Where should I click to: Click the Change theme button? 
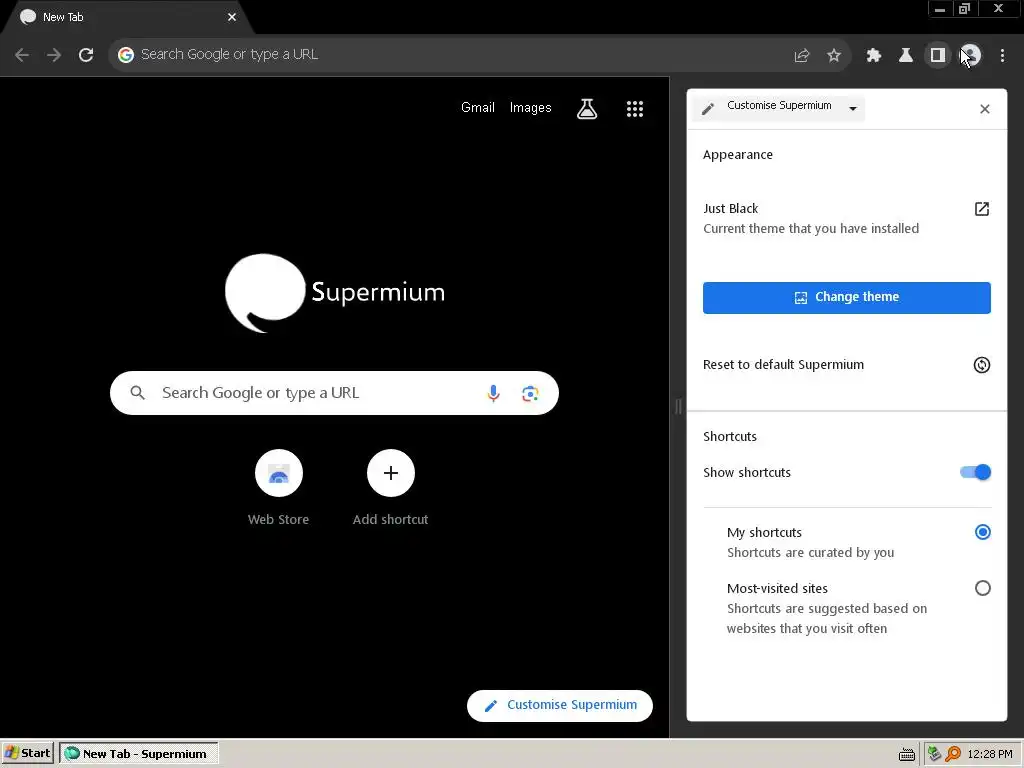click(x=846, y=298)
